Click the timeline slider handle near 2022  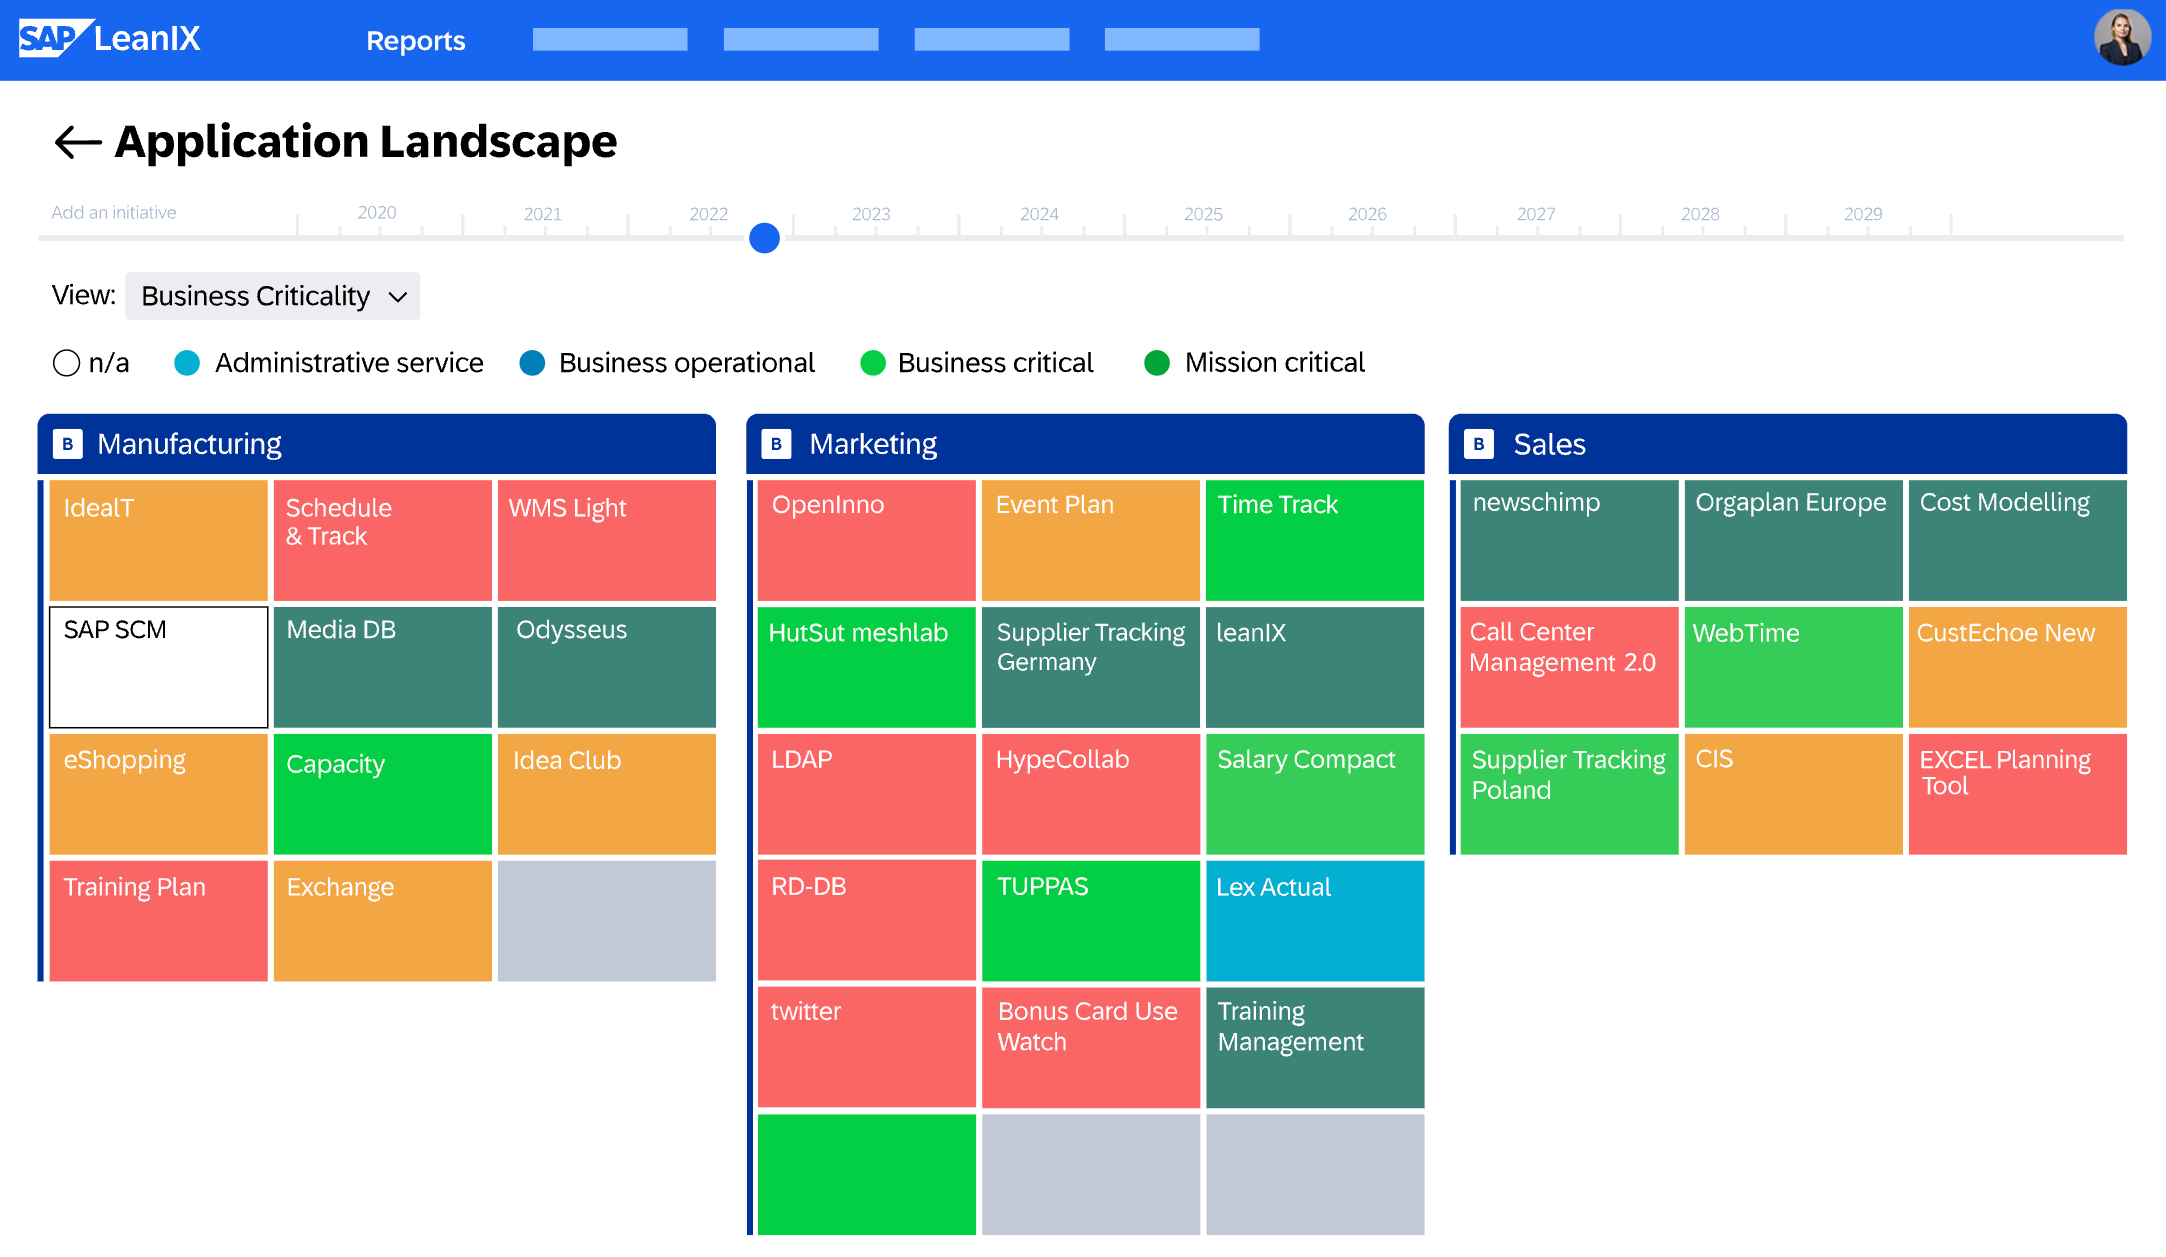(764, 238)
